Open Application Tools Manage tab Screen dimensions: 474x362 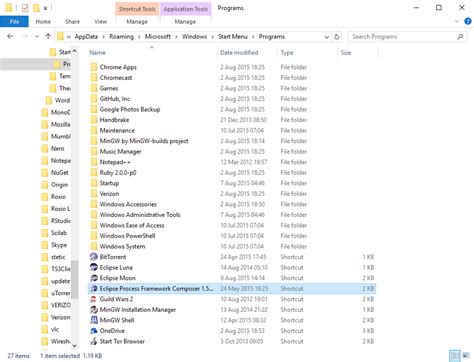(x=185, y=22)
